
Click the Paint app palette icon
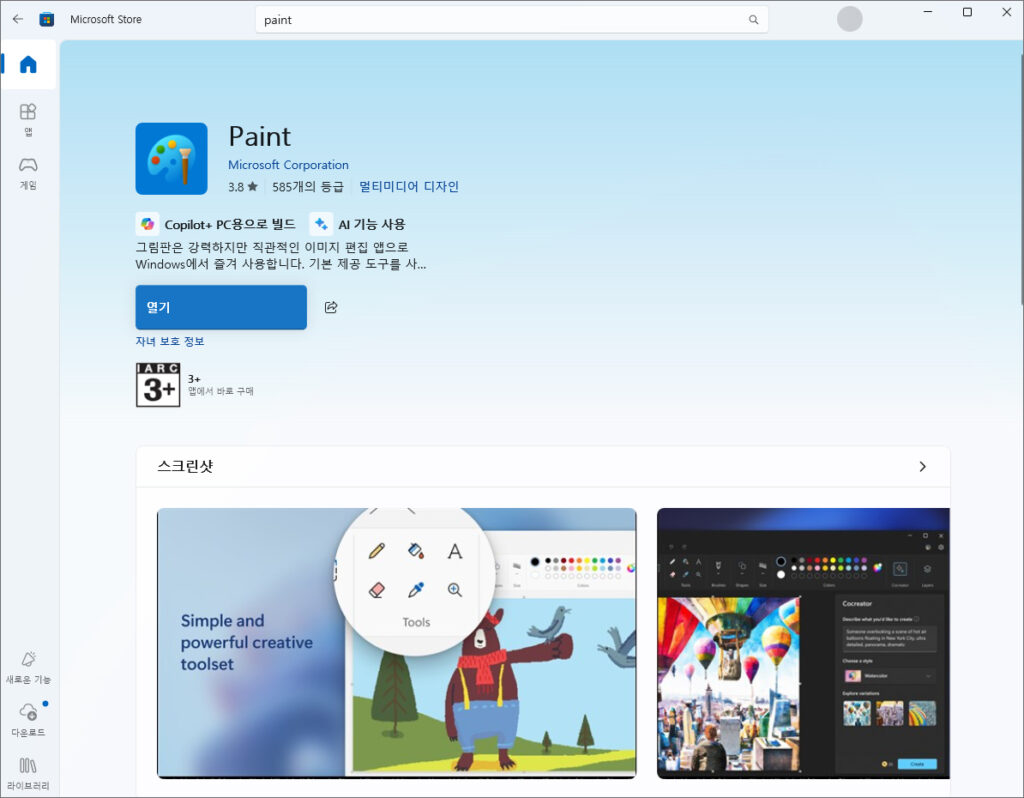coord(171,158)
